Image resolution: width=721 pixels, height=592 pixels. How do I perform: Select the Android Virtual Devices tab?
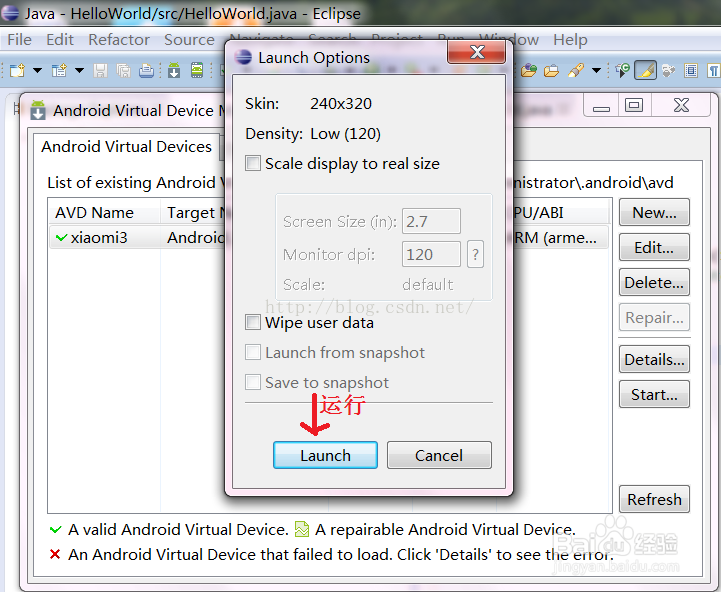[126, 147]
